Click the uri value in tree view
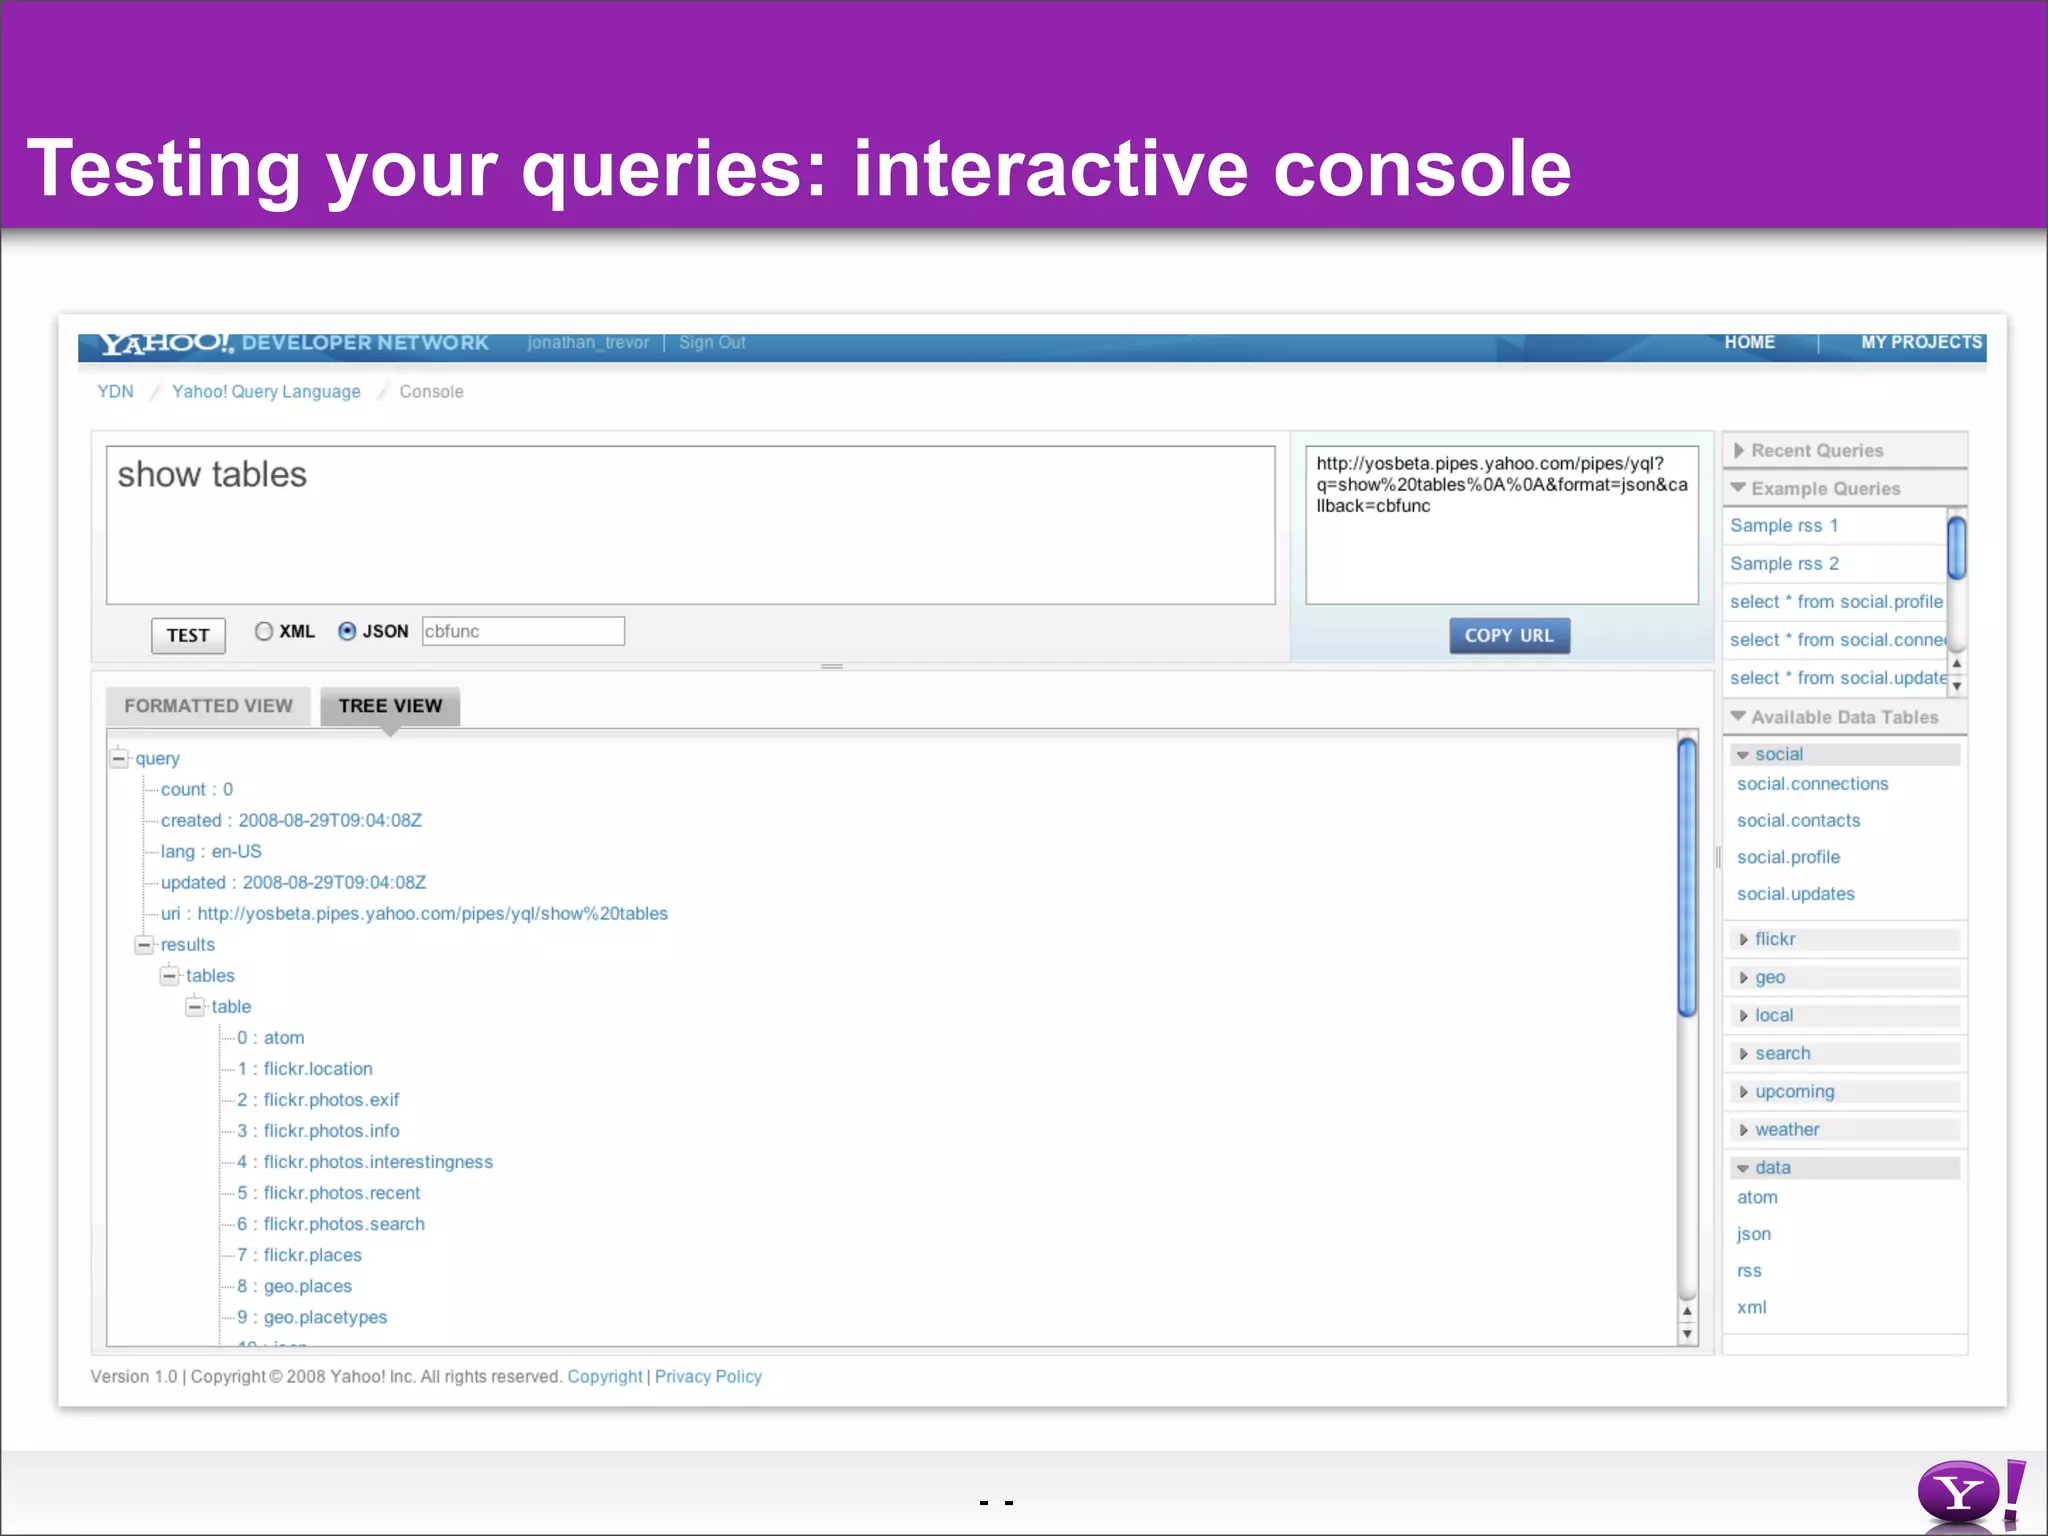 tap(432, 913)
